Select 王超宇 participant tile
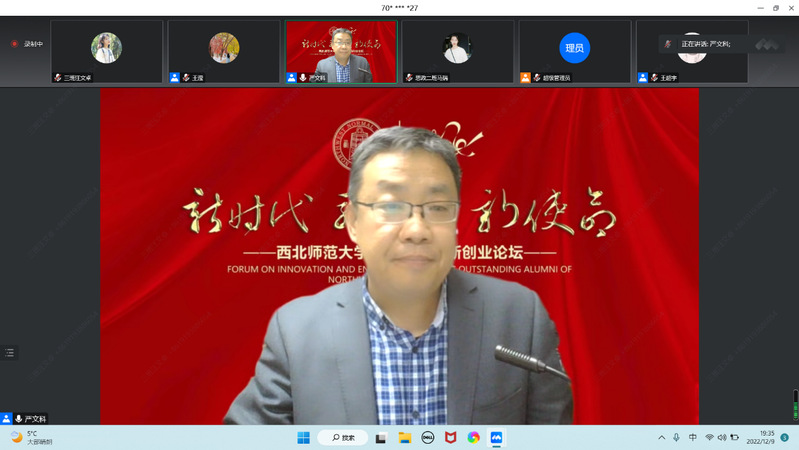799x450 pixels. pos(691,50)
